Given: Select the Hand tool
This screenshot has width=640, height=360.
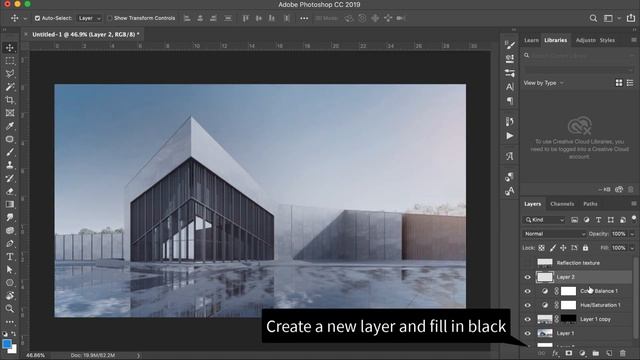Looking at the screenshot, I should tap(10, 296).
